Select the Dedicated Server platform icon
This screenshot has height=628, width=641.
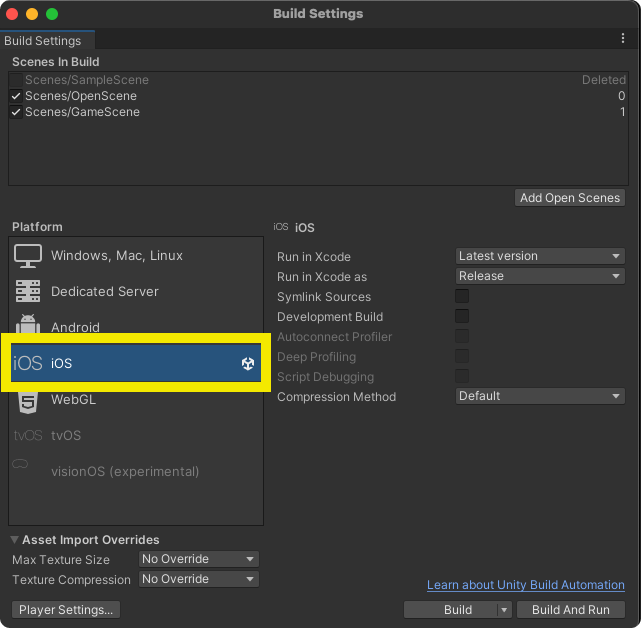[28, 292]
